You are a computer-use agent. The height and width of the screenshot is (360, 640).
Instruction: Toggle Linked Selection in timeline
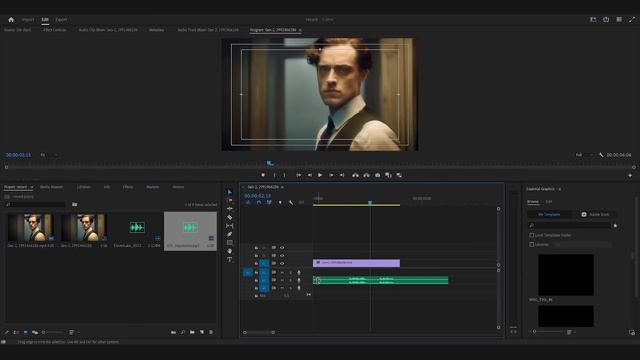click(269, 202)
